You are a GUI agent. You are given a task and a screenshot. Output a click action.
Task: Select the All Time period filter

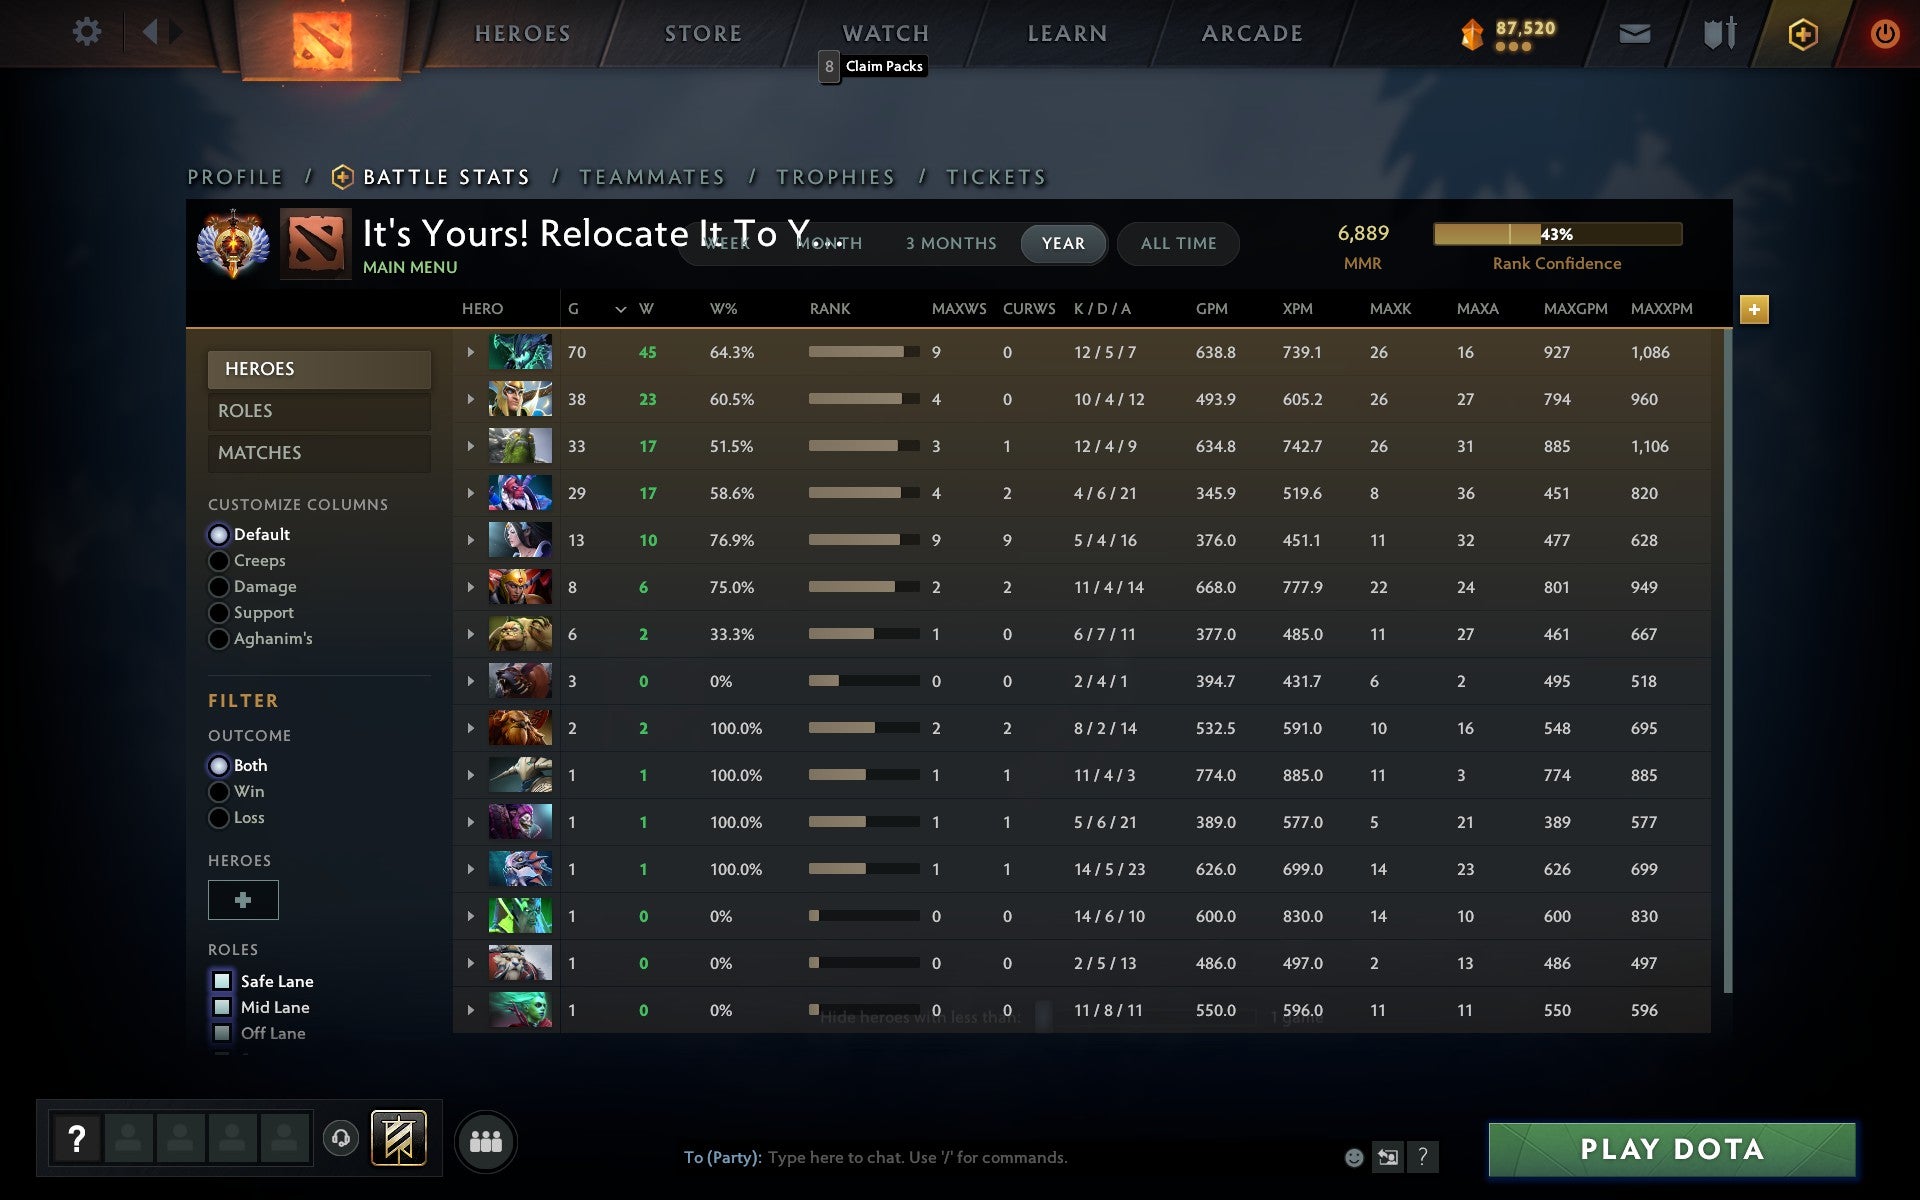click(1178, 243)
